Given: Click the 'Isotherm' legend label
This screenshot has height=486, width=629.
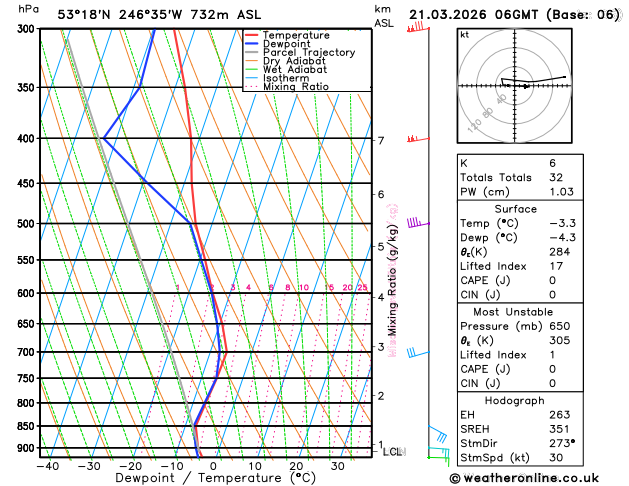Looking at the screenshot, I should [286, 78].
